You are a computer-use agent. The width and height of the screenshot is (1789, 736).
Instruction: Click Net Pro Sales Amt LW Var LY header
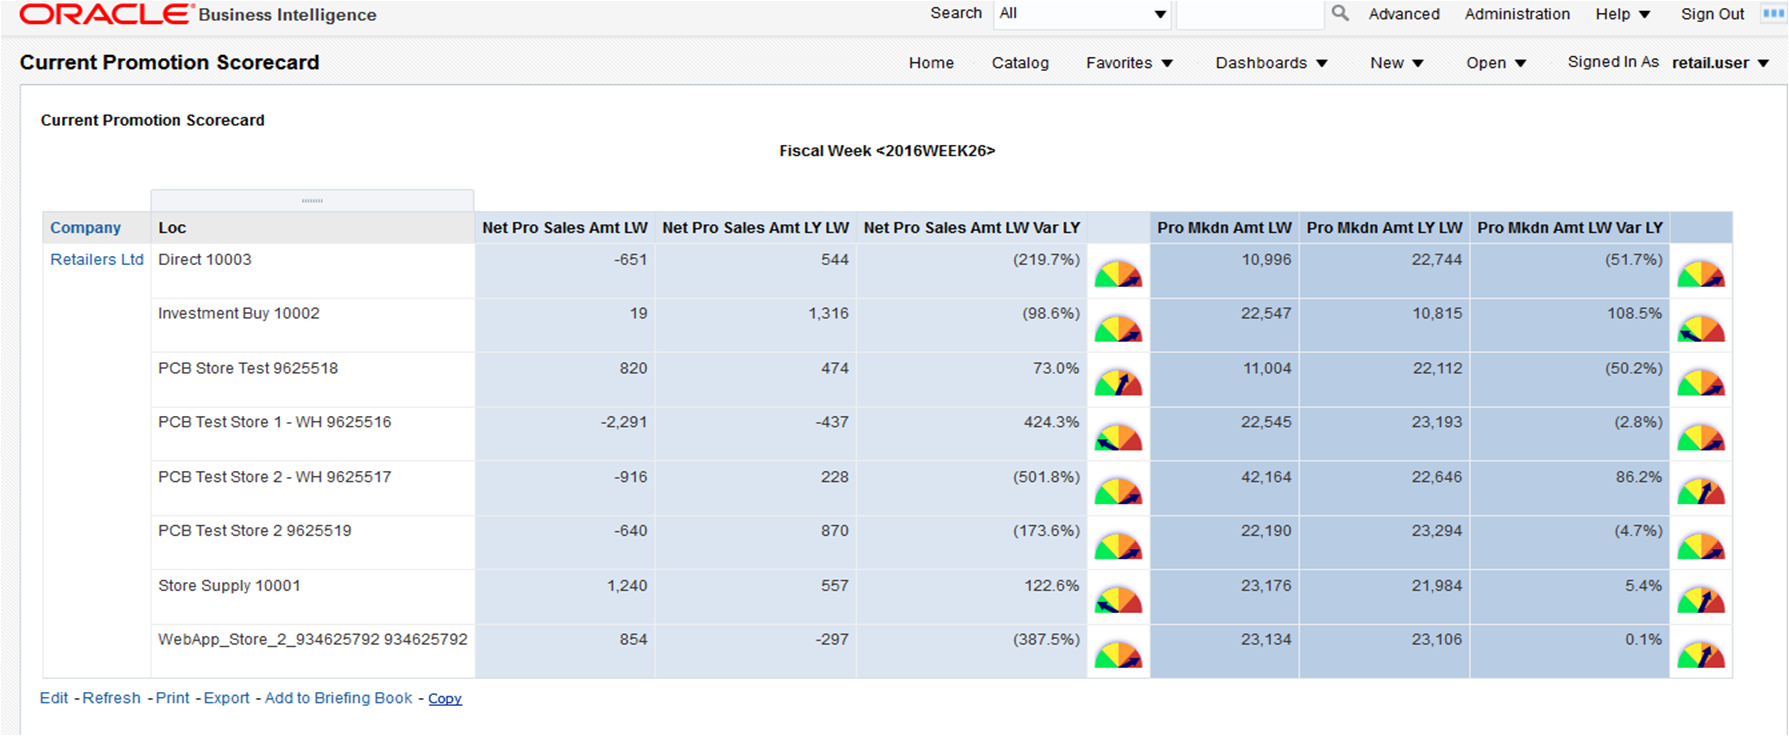(x=972, y=227)
